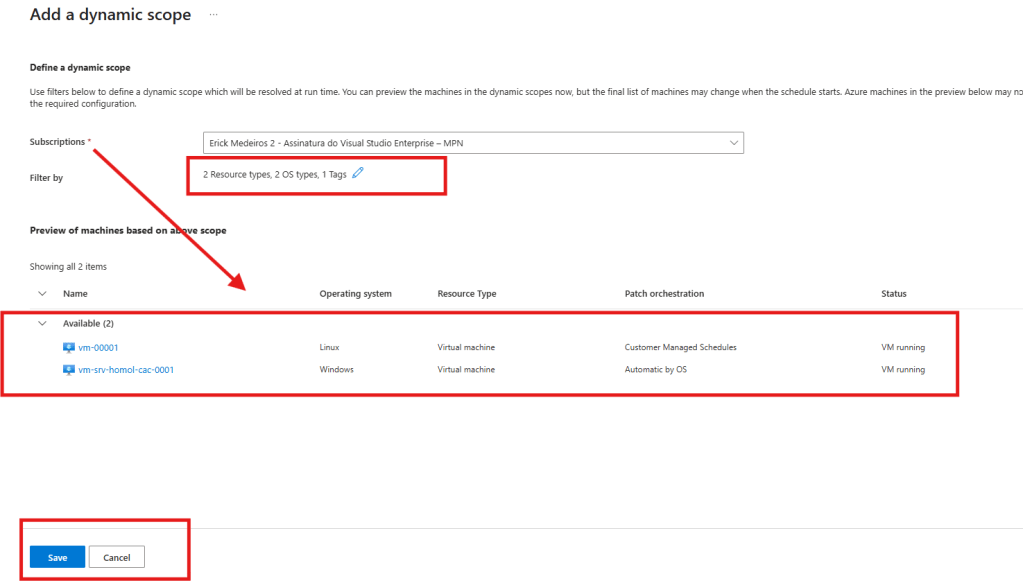1023x581 pixels.
Task: Select the Automatic by OS cell
Action: pyautogui.click(x=655, y=370)
